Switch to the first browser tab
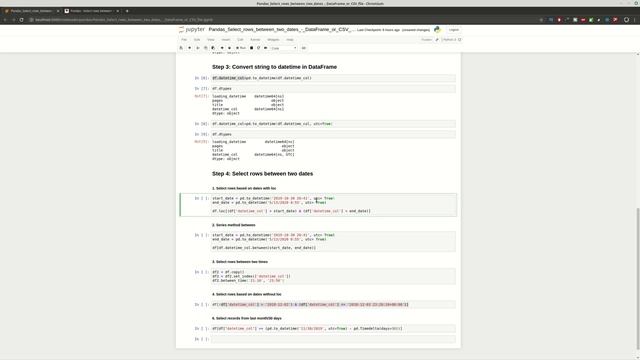 tap(31, 11)
